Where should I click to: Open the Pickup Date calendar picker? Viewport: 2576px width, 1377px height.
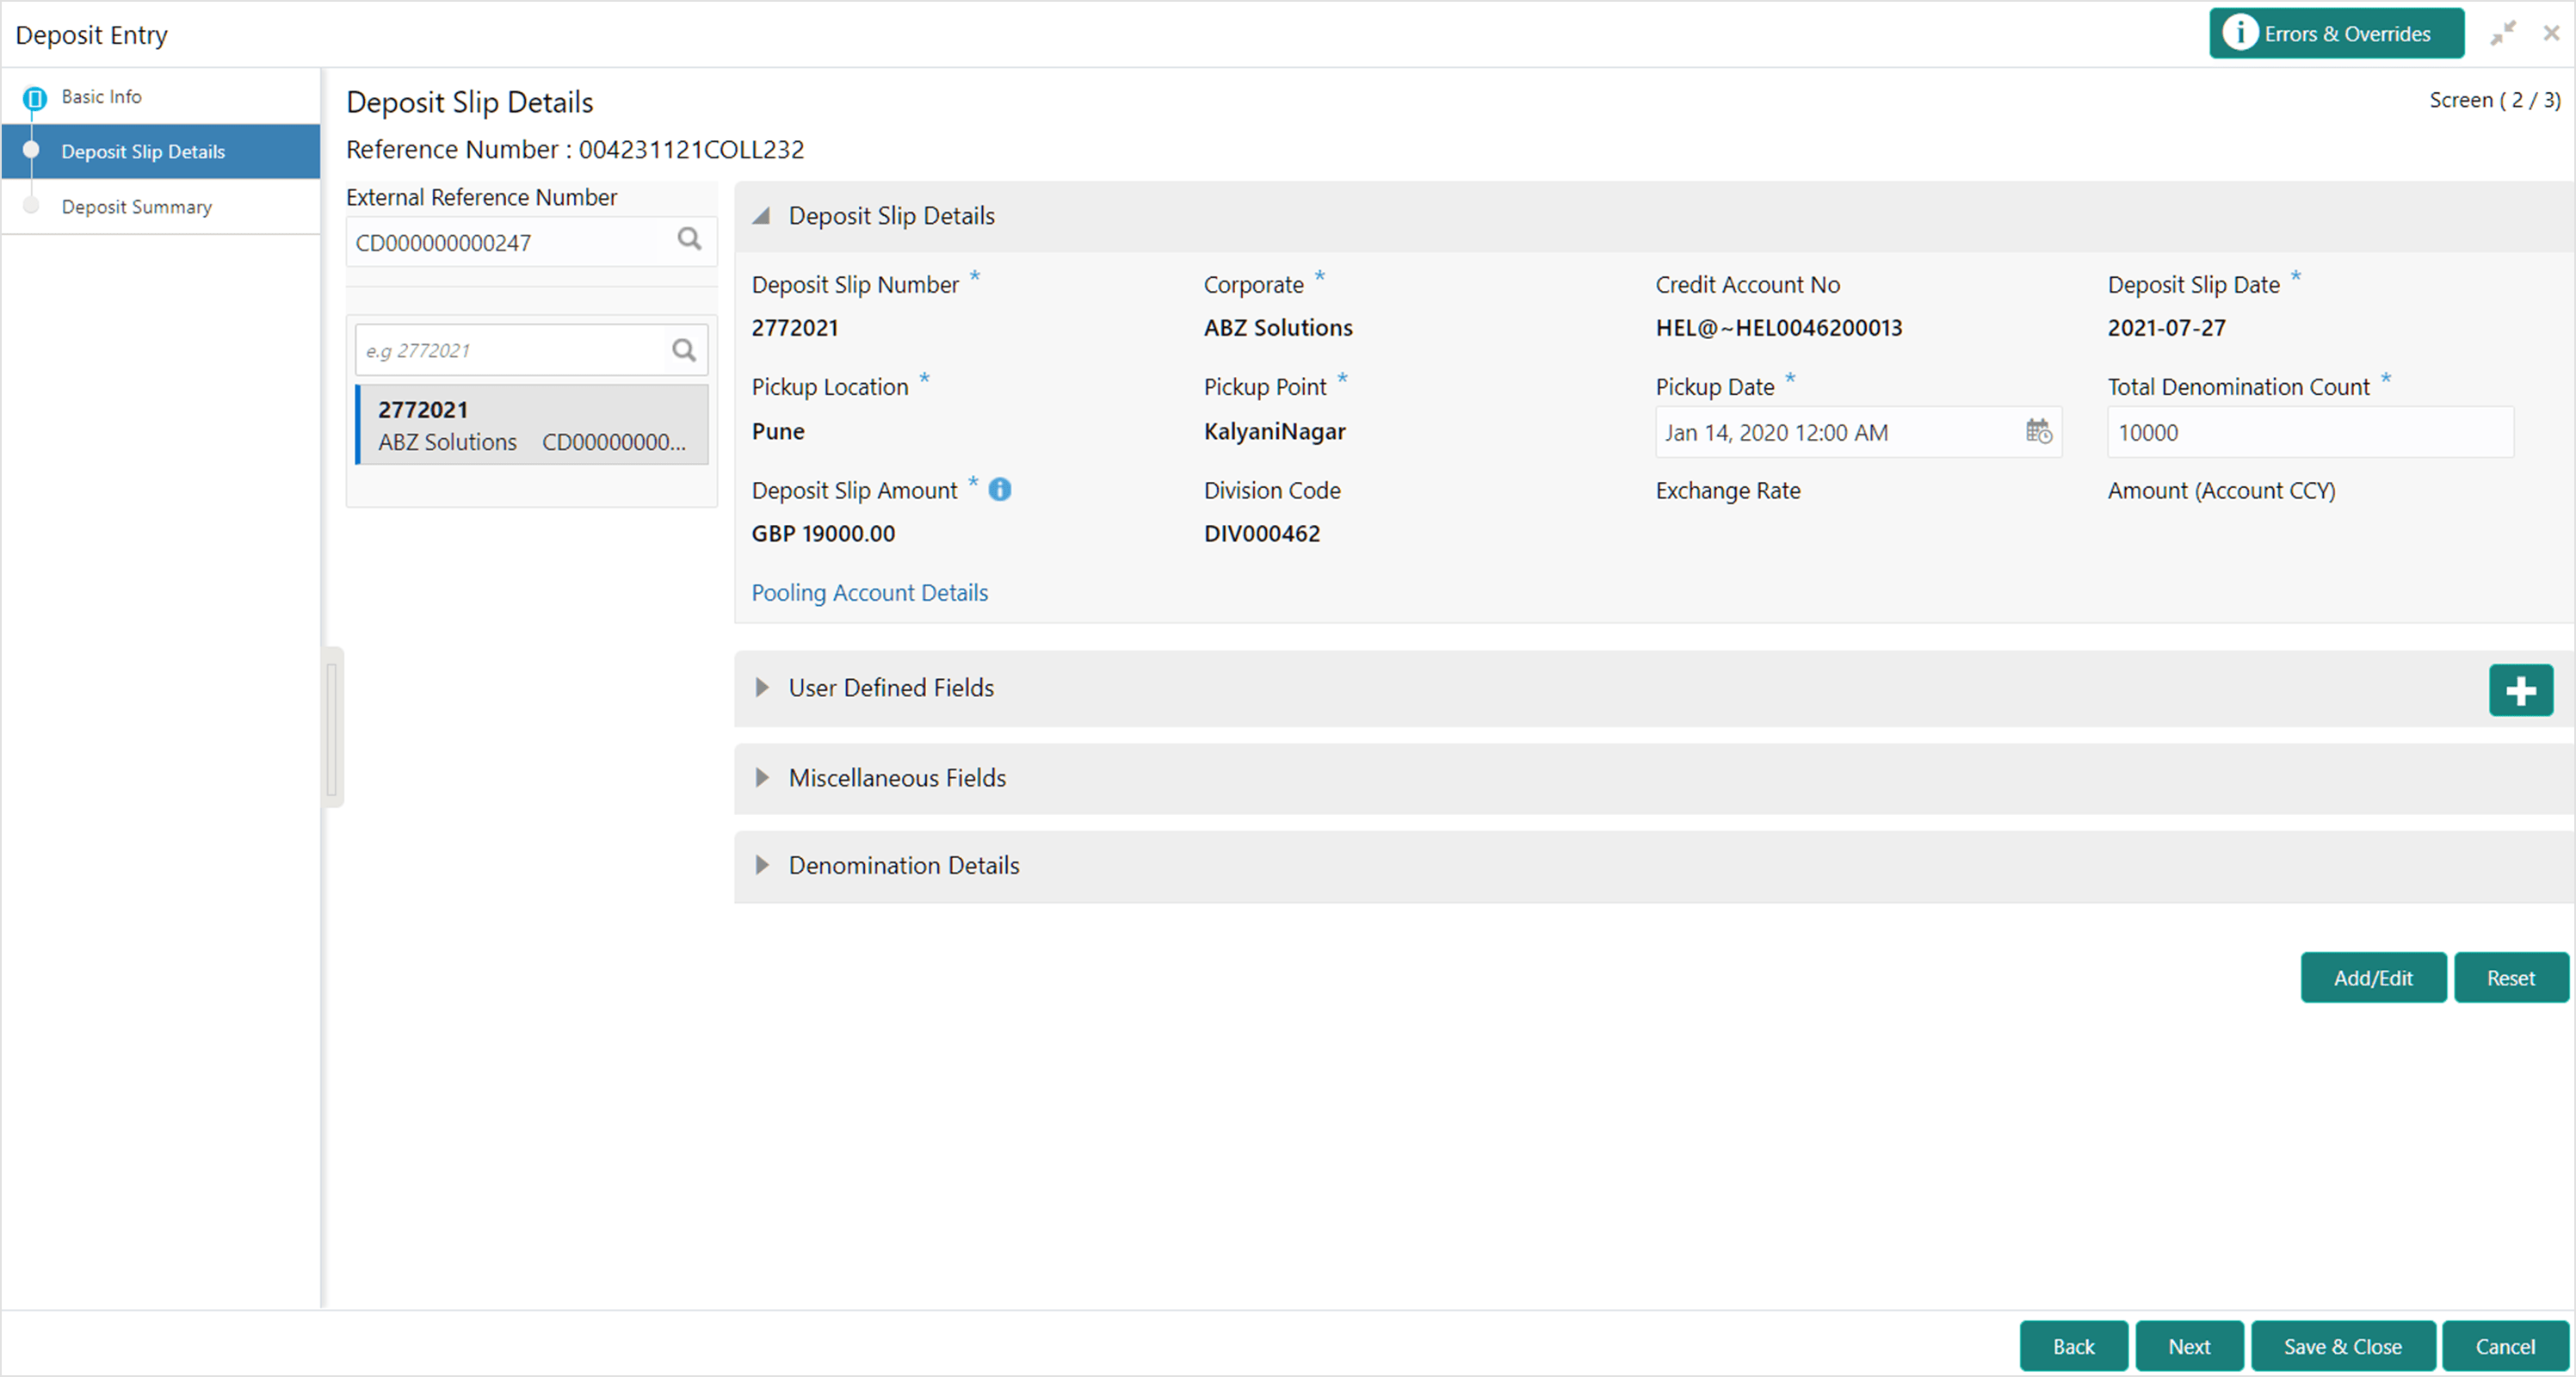click(x=2038, y=432)
